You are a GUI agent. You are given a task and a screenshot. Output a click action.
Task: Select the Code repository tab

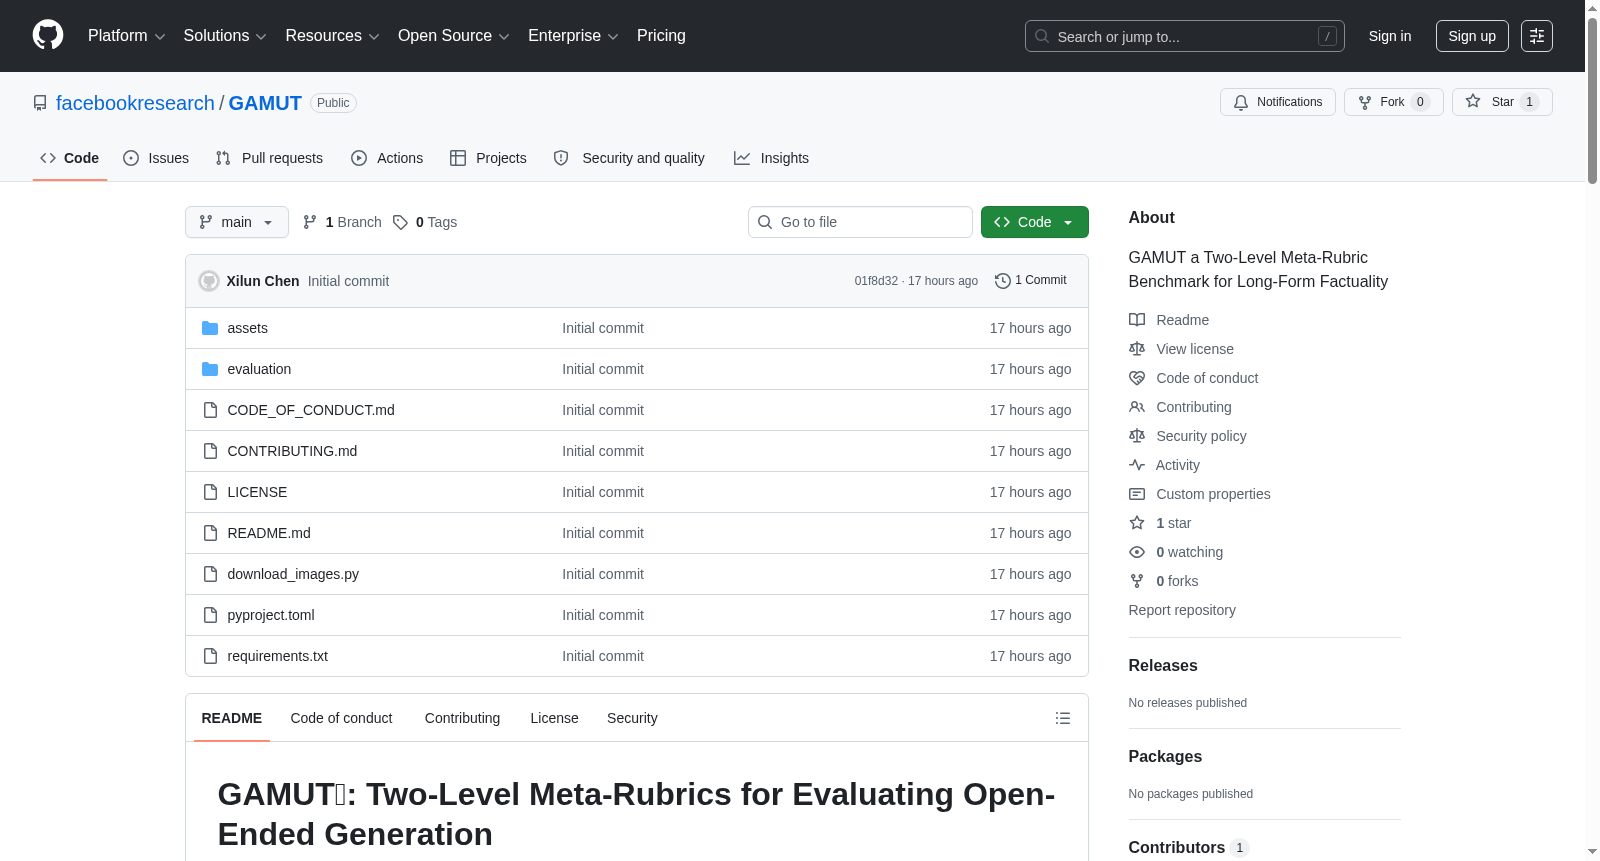70,158
